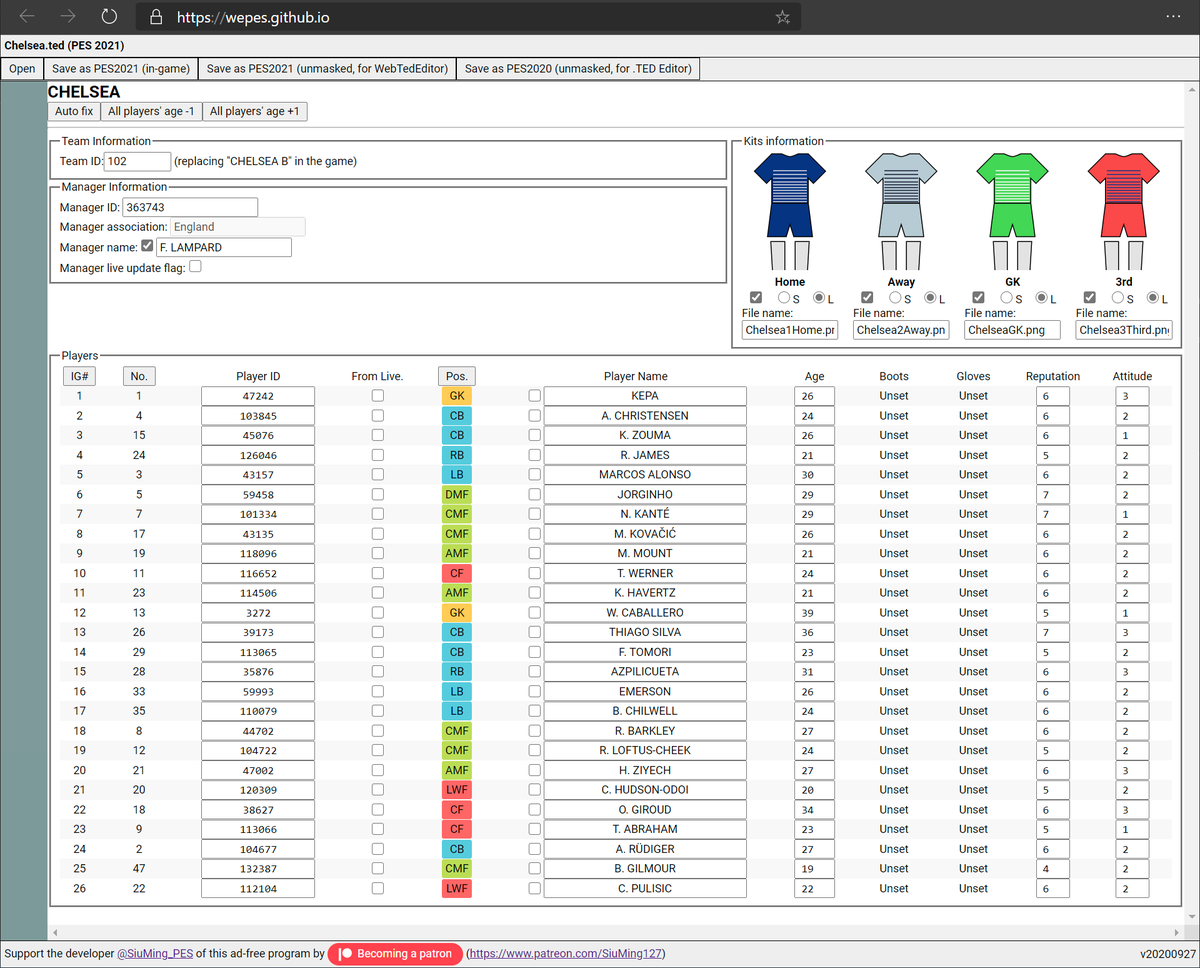Click All players' age +1 button
Viewport: 1200px width, 968px height.
click(x=254, y=112)
